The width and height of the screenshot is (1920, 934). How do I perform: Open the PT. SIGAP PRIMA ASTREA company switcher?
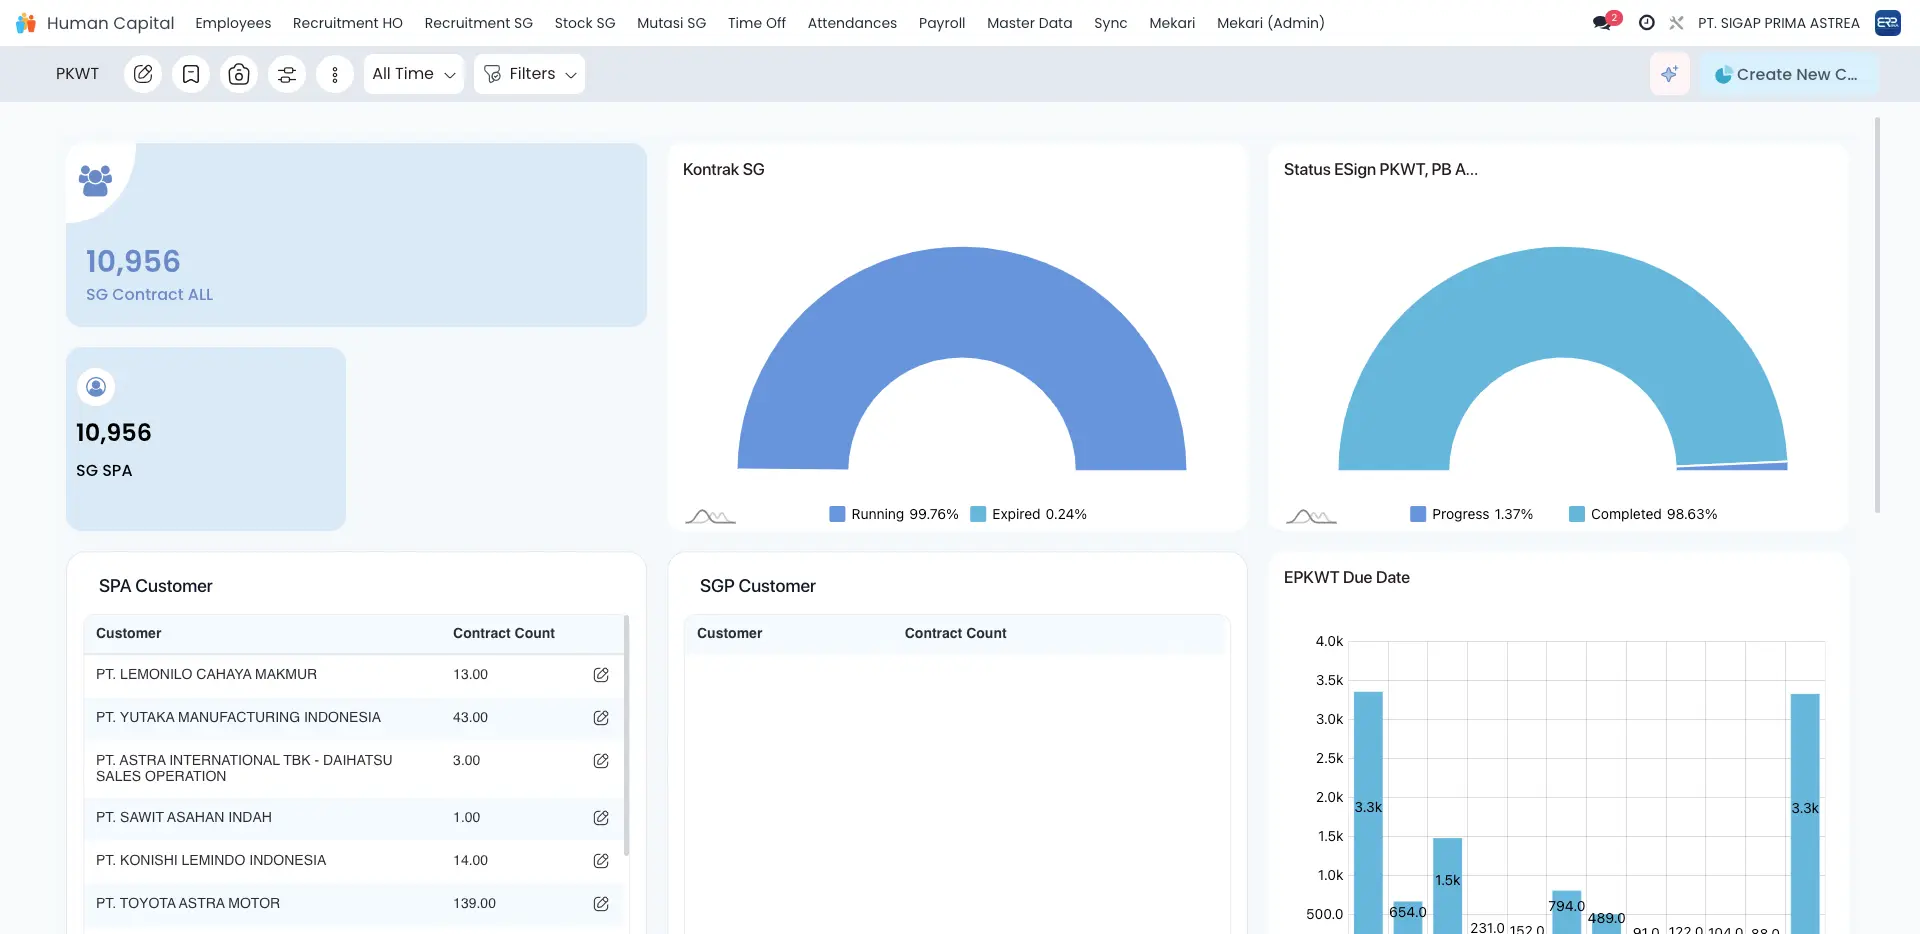point(1778,23)
